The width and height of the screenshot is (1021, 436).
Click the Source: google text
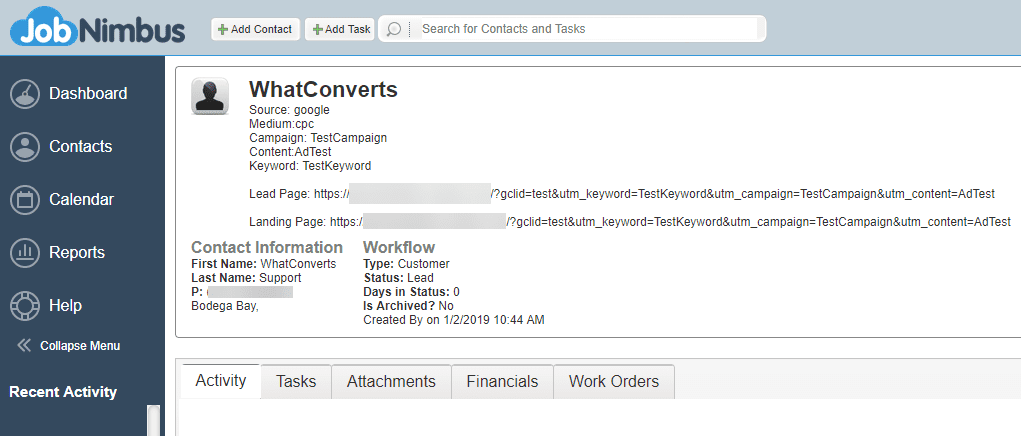point(289,110)
